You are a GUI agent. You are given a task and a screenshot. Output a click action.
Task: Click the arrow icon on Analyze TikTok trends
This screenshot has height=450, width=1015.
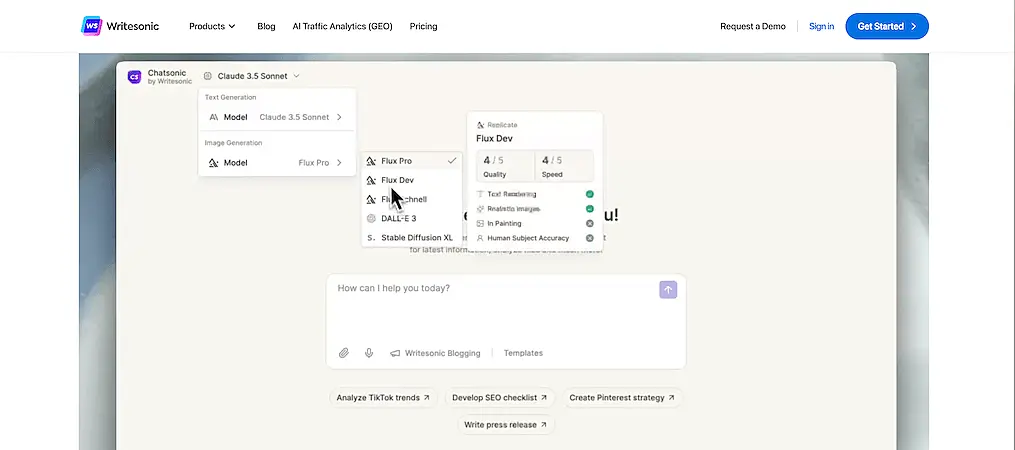(427, 398)
